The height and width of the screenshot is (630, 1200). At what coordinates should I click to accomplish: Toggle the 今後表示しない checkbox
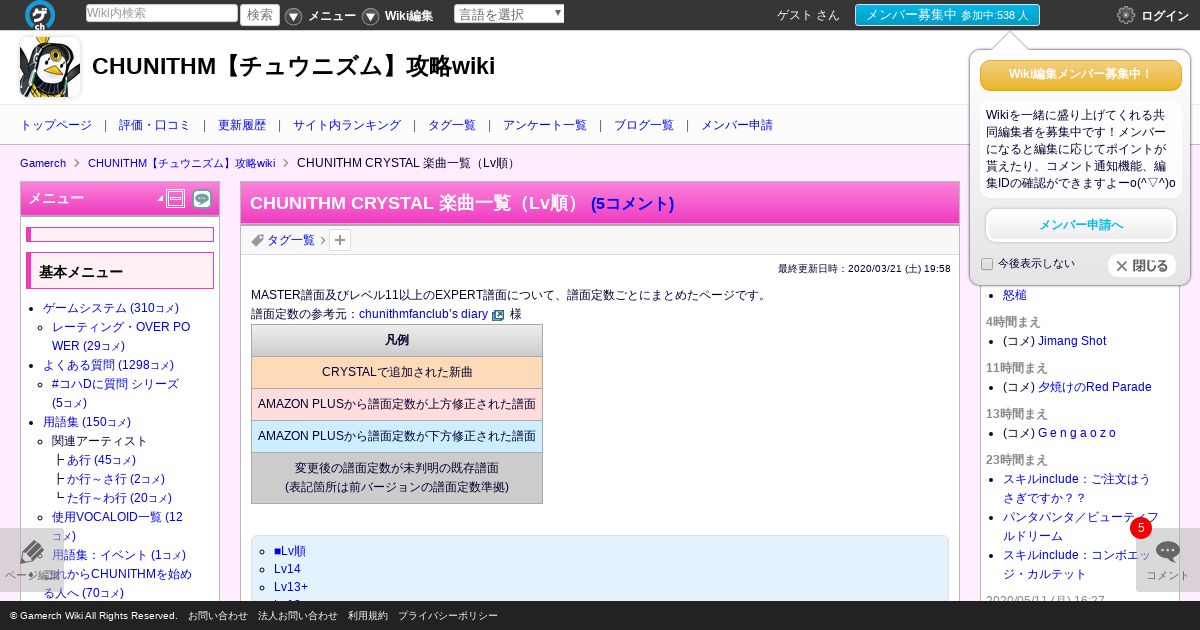(987, 264)
